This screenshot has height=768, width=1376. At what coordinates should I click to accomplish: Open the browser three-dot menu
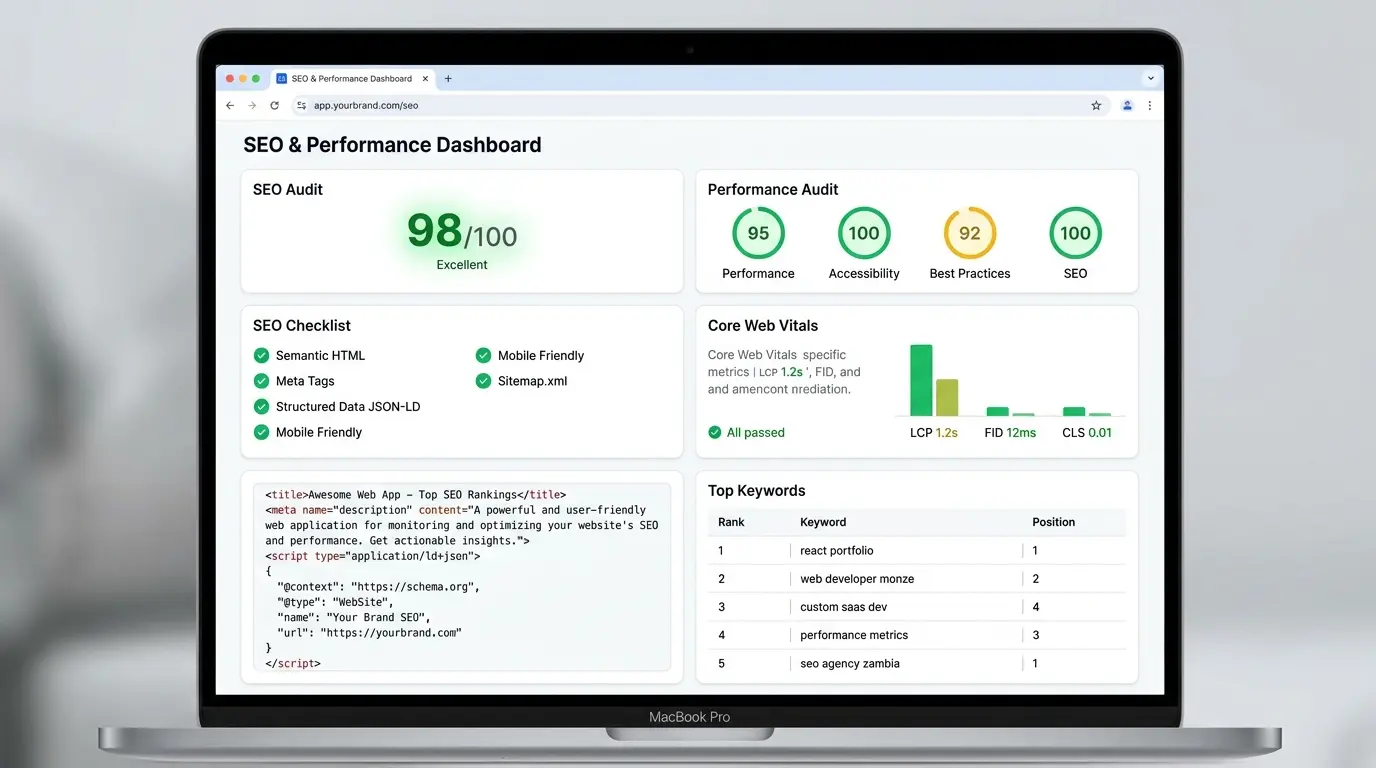[x=1149, y=105]
